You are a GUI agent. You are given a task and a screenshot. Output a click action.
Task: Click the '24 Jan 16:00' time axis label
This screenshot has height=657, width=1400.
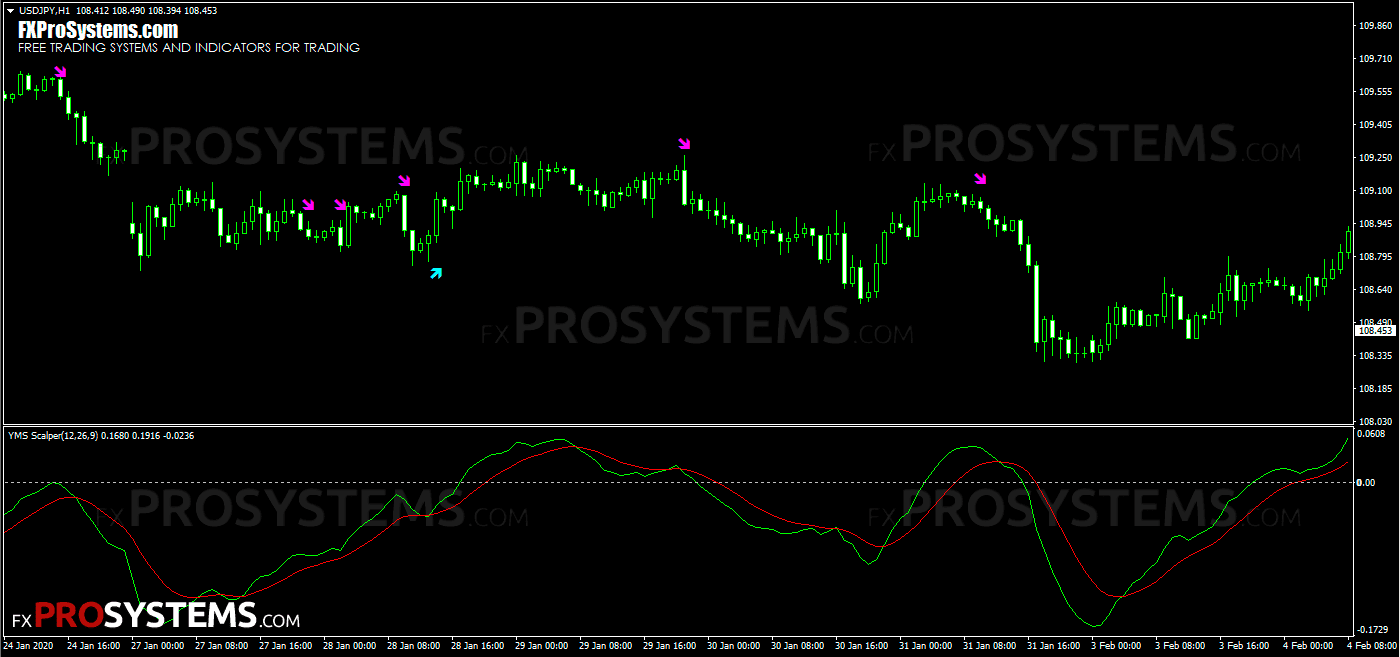[x=93, y=646]
